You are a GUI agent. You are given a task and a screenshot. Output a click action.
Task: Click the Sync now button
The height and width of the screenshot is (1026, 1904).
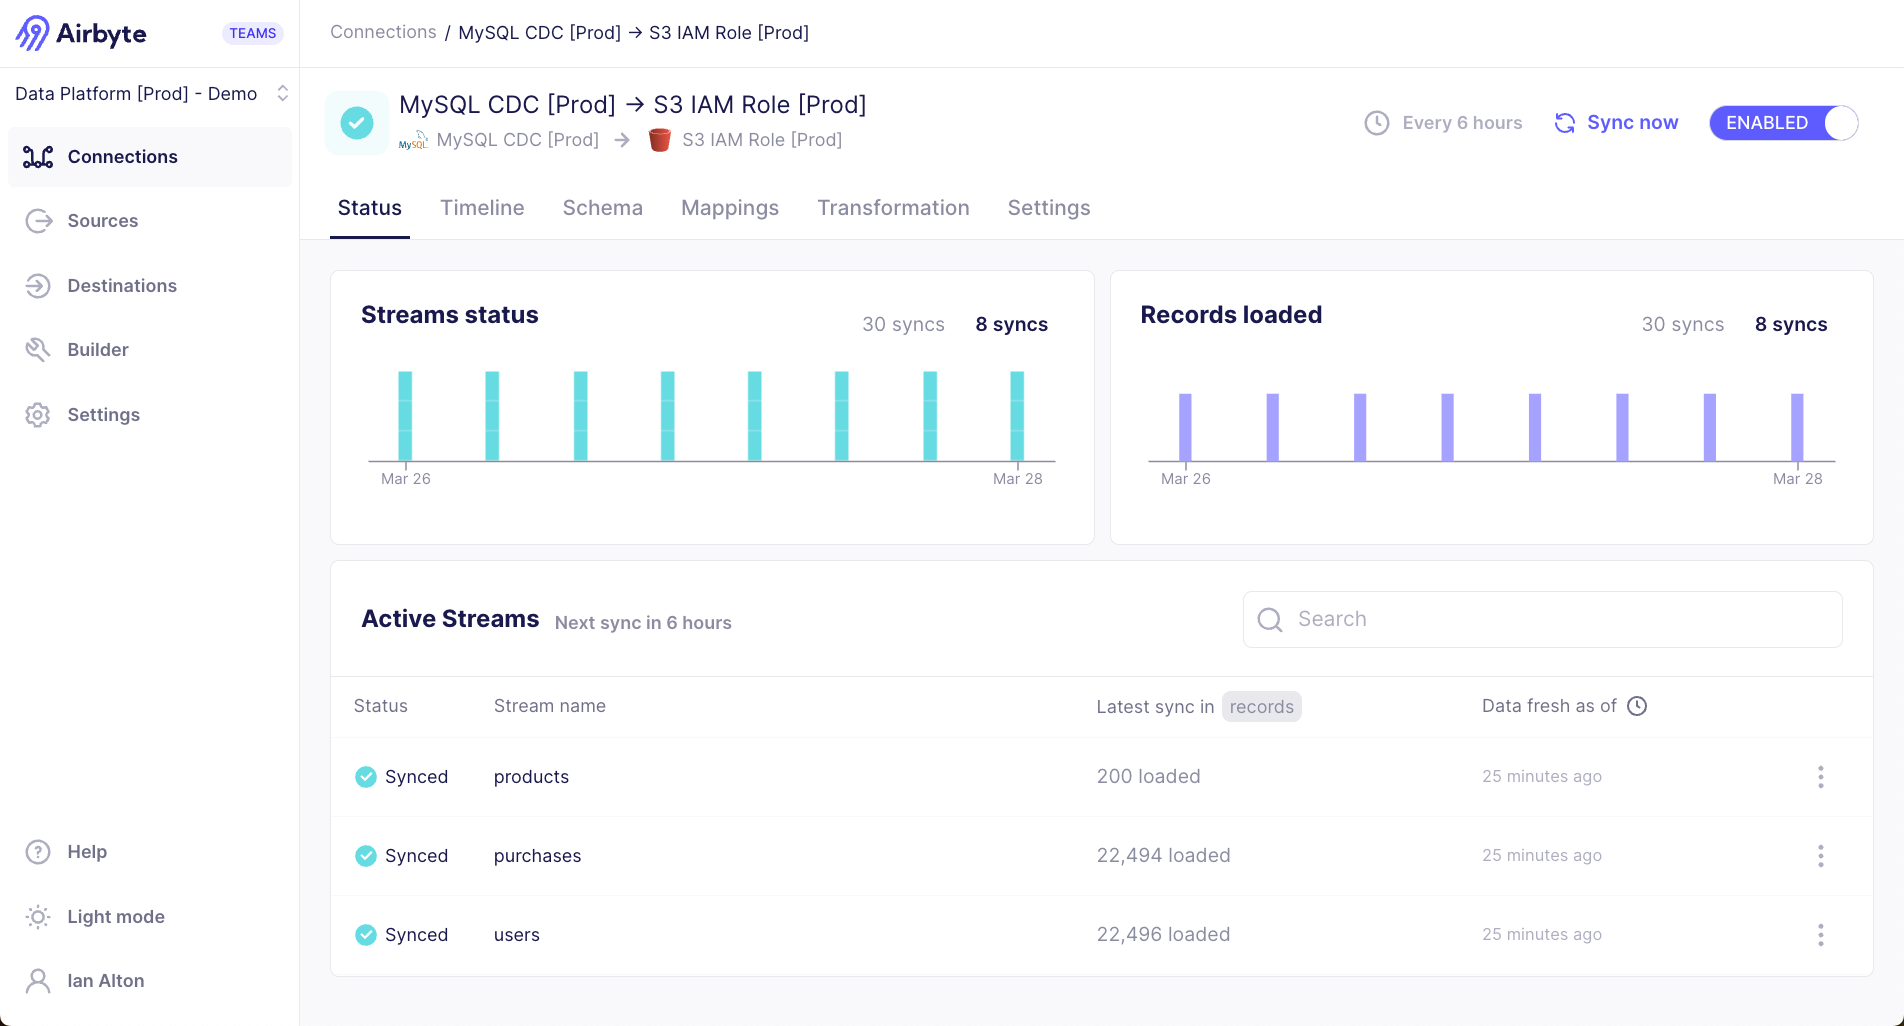point(1616,123)
